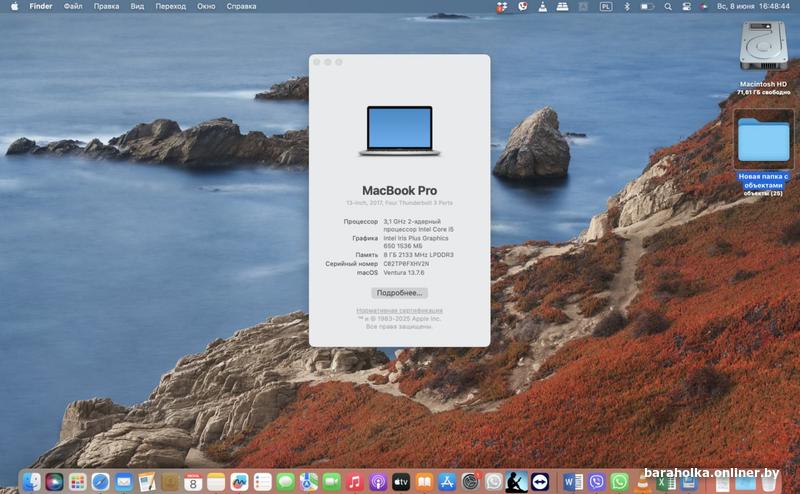The width and height of the screenshot is (800, 494).
Task: Open the Books app icon
Action: tap(424, 482)
